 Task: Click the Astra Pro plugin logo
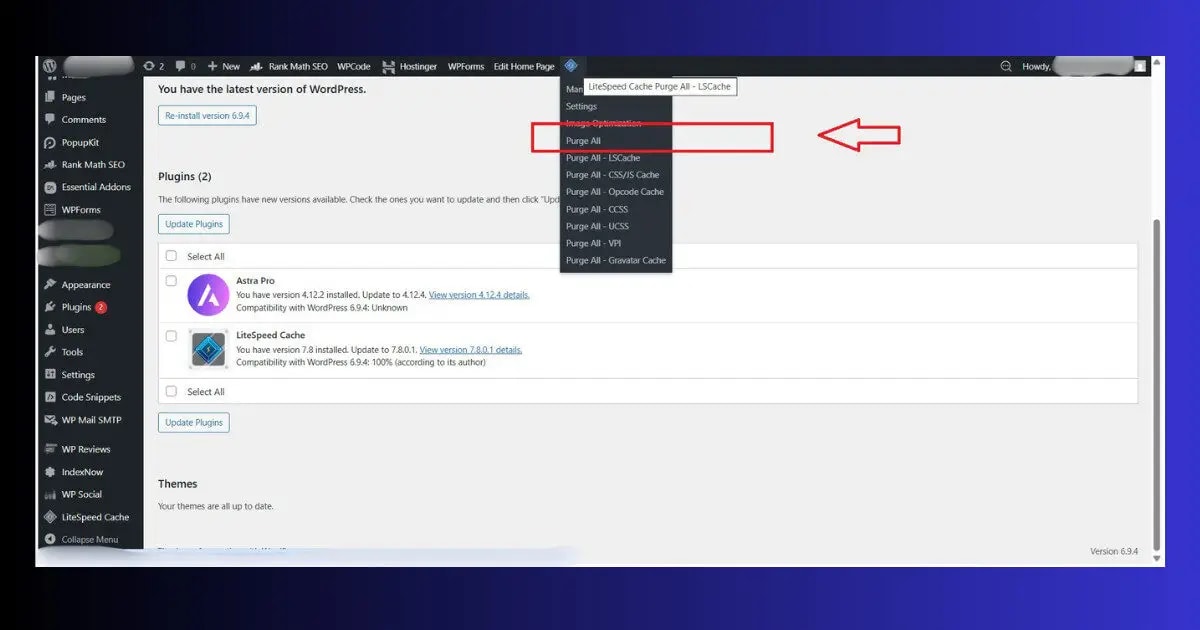pos(207,295)
